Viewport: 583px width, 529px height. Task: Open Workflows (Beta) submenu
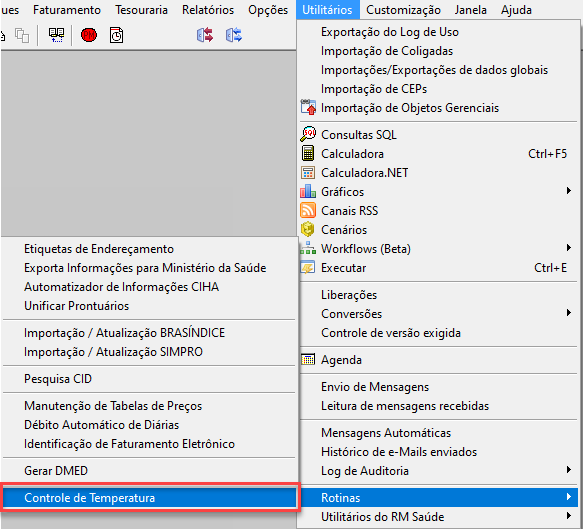pyautogui.click(x=438, y=248)
